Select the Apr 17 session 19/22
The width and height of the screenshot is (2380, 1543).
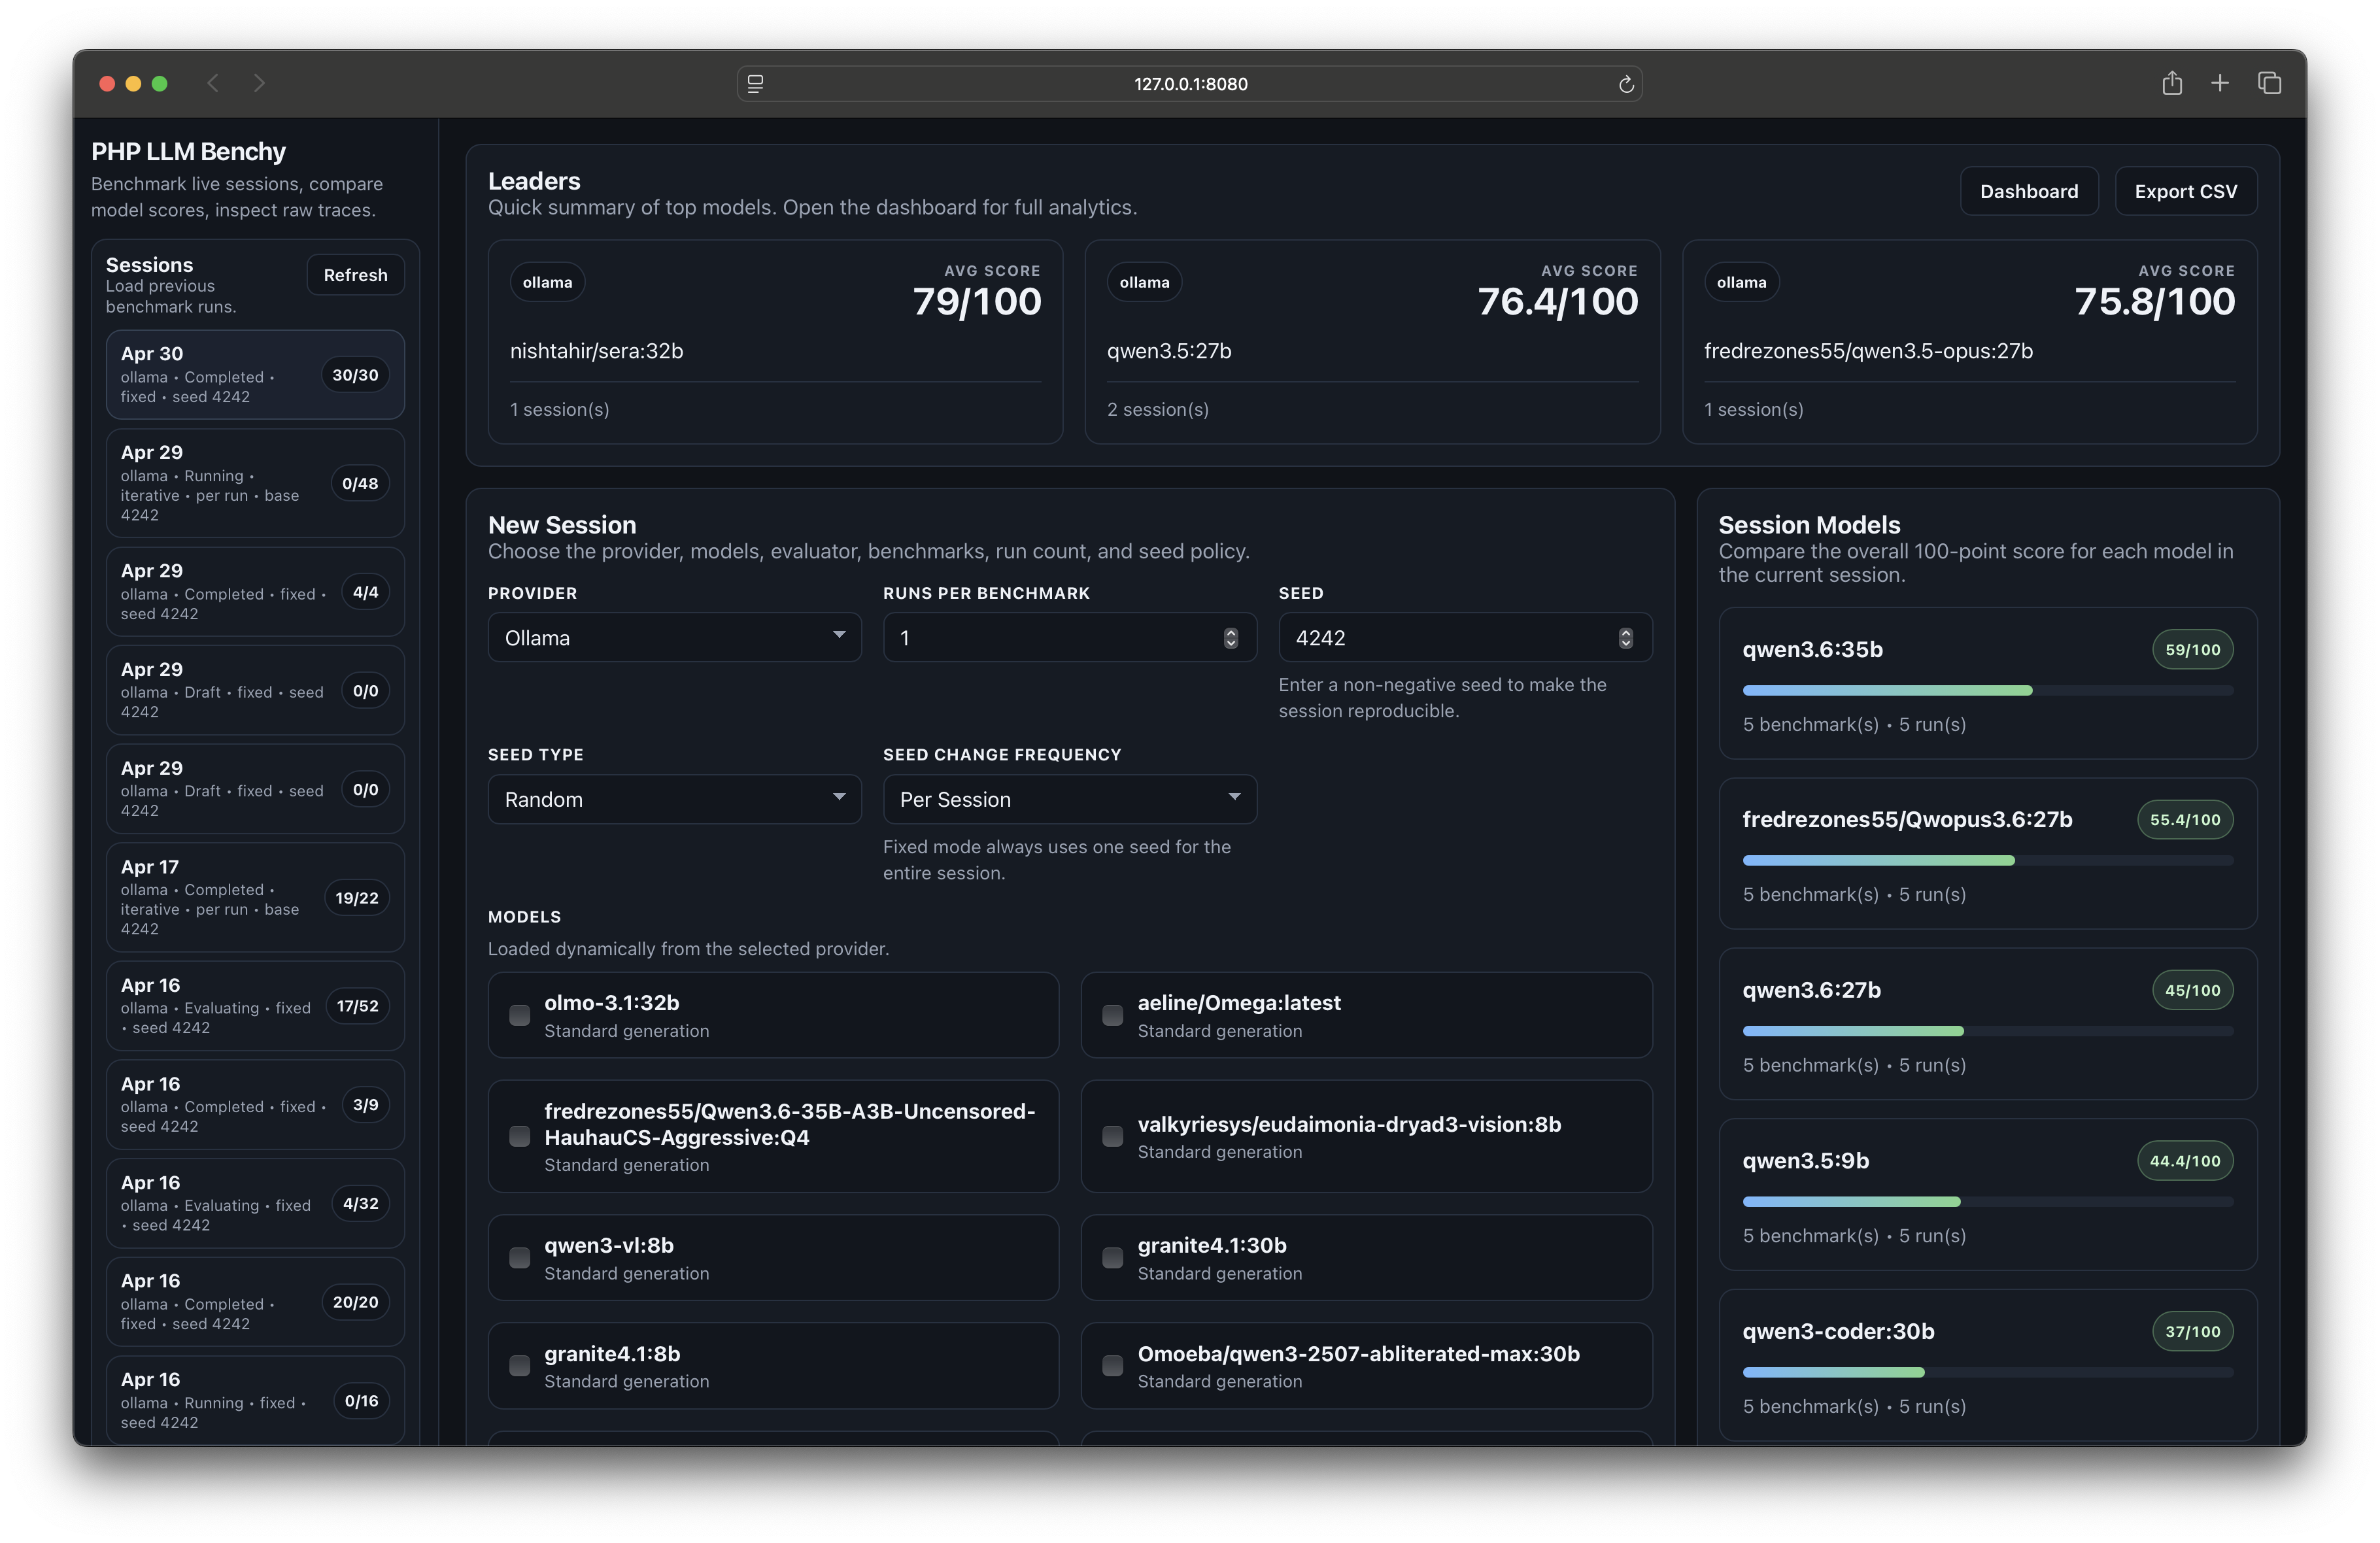pos(255,897)
